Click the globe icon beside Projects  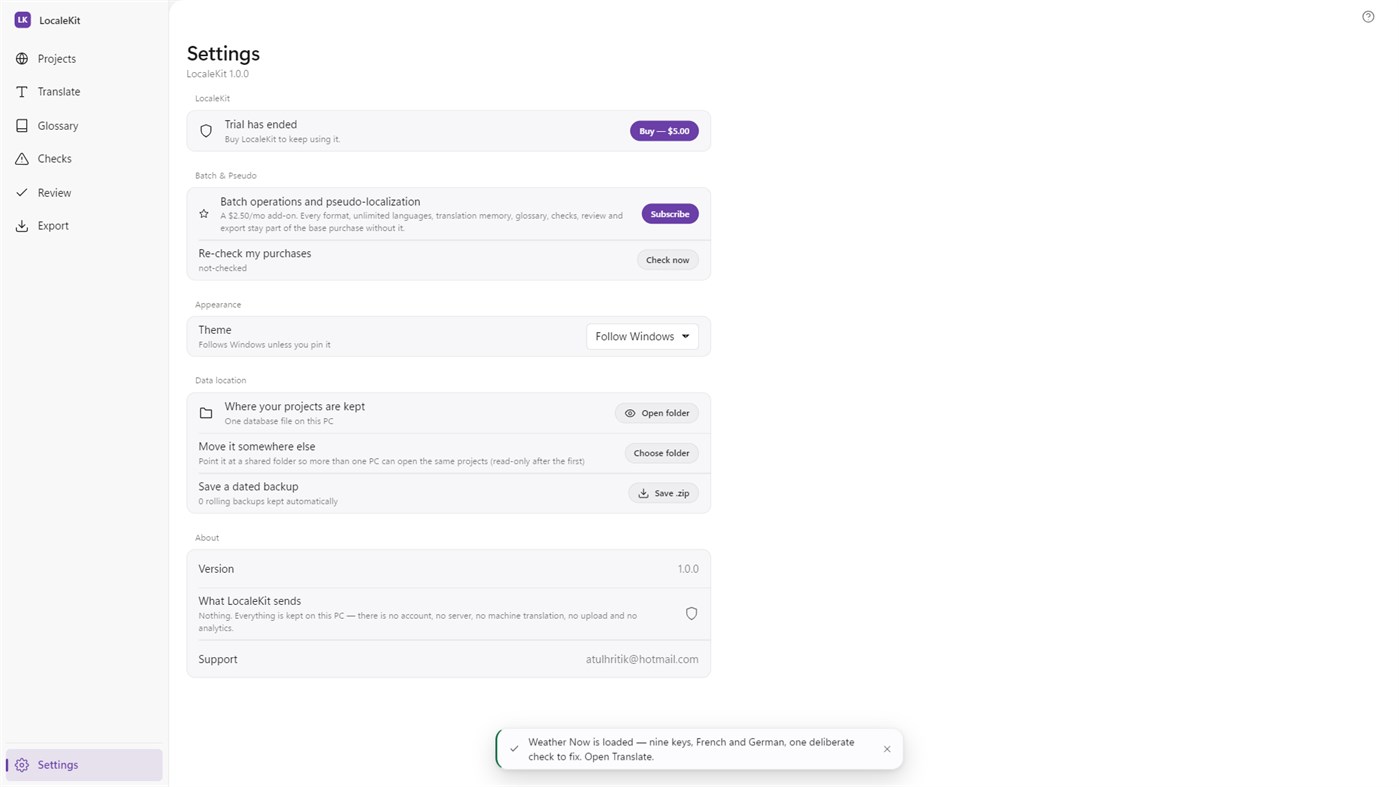coord(22,59)
